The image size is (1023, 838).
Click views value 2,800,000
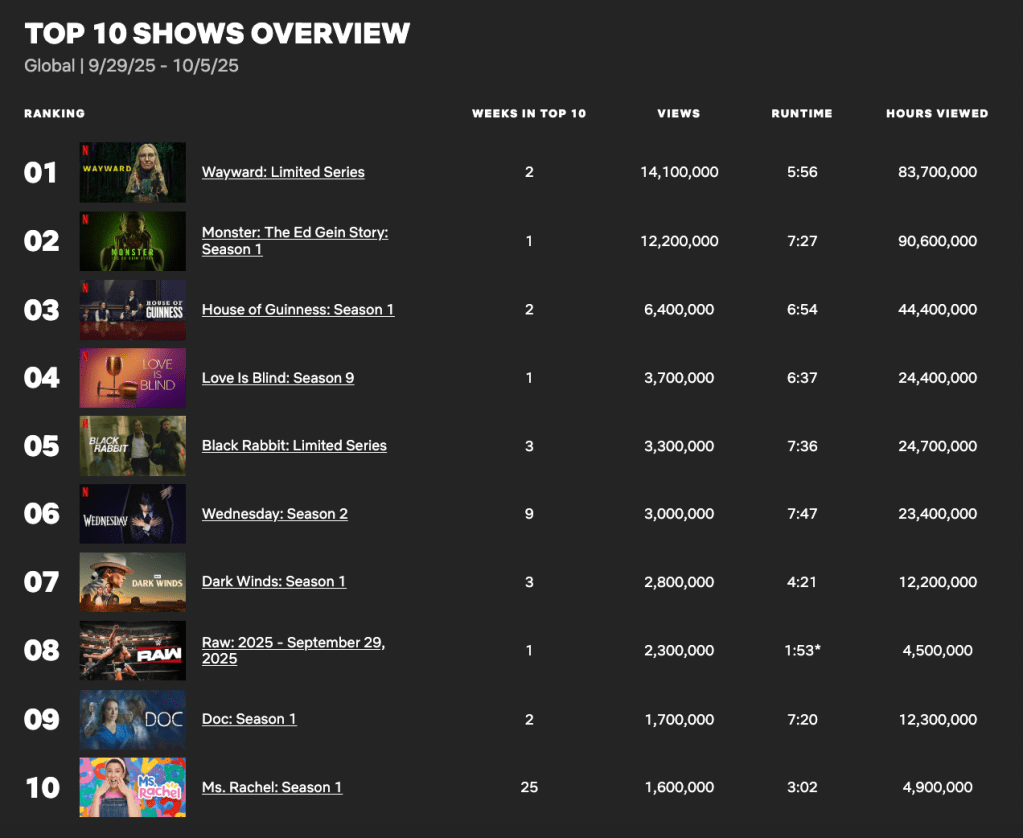pyautogui.click(x=679, y=582)
